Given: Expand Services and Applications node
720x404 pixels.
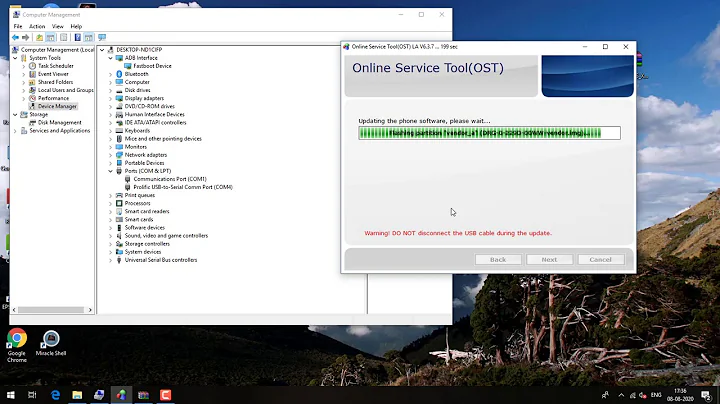Looking at the screenshot, I should pyautogui.click(x=15, y=131).
